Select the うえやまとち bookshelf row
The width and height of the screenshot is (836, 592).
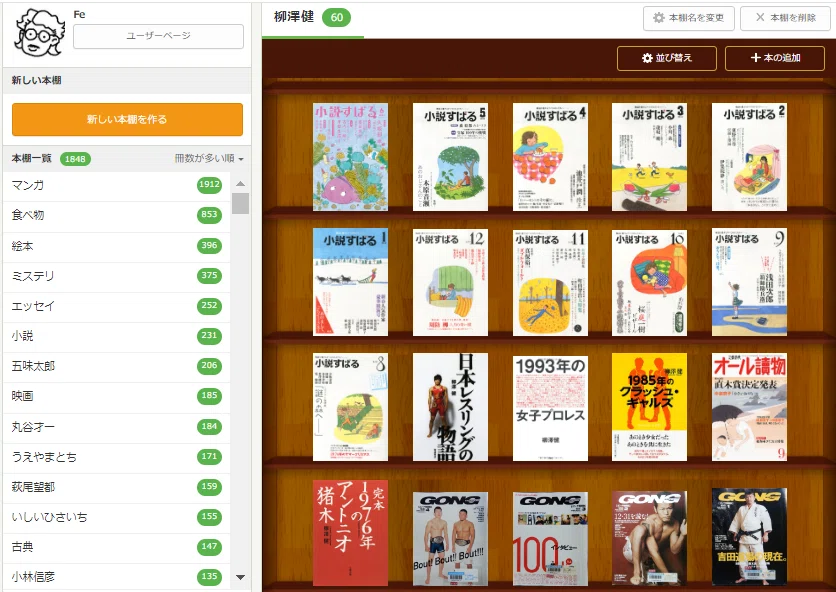[117, 457]
